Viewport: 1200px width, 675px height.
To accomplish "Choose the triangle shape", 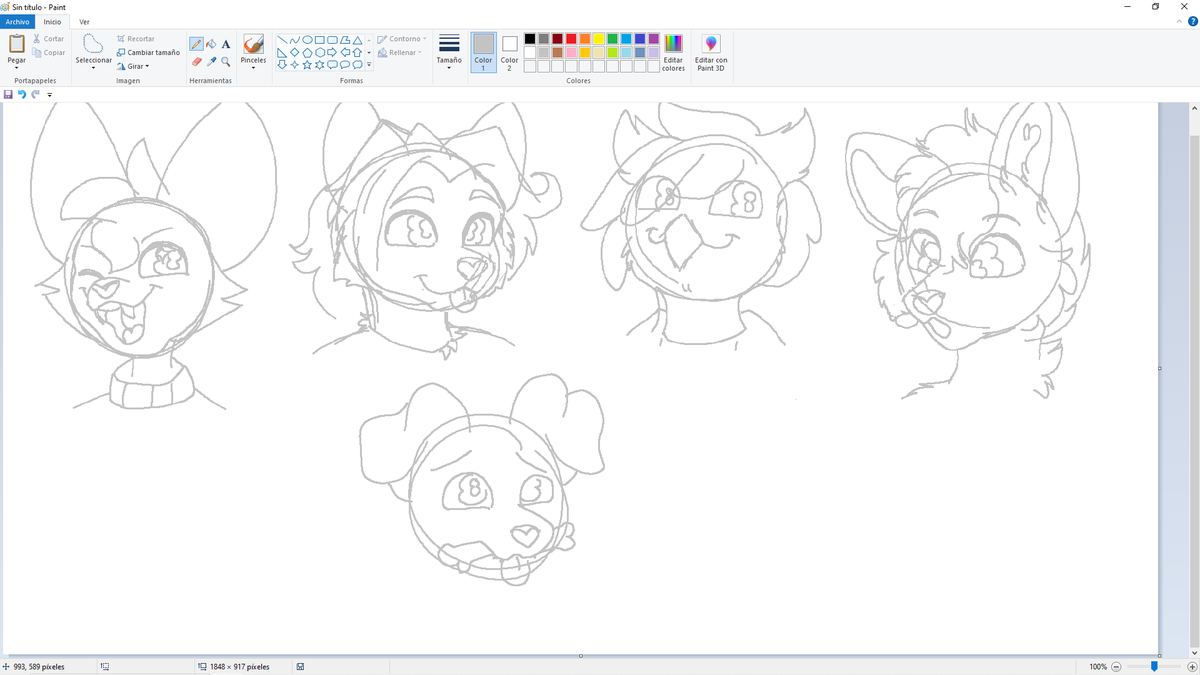I will point(358,40).
